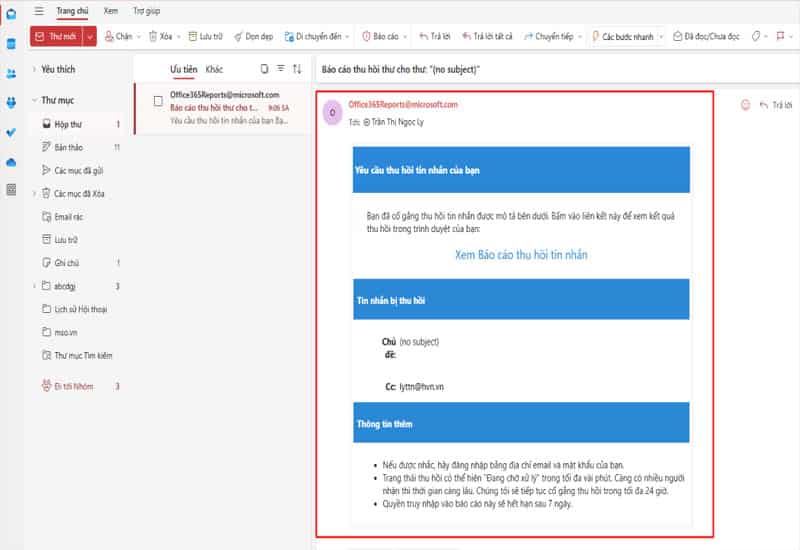Open the Email rác junk folder
The image size is (800, 550).
(x=77, y=217)
